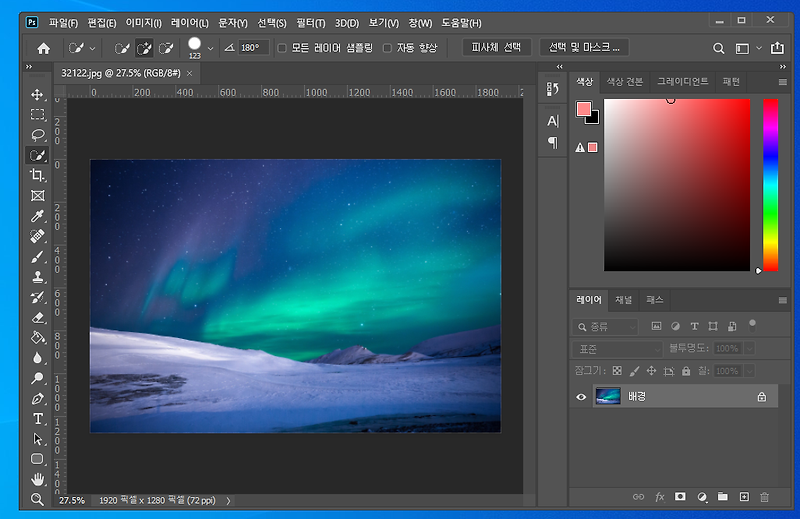Image resolution: width=800 pixels, height=519 pixels.
Task: Enable the 모든 레이어 샘플링 checkbox
Action: click(282, 48)
